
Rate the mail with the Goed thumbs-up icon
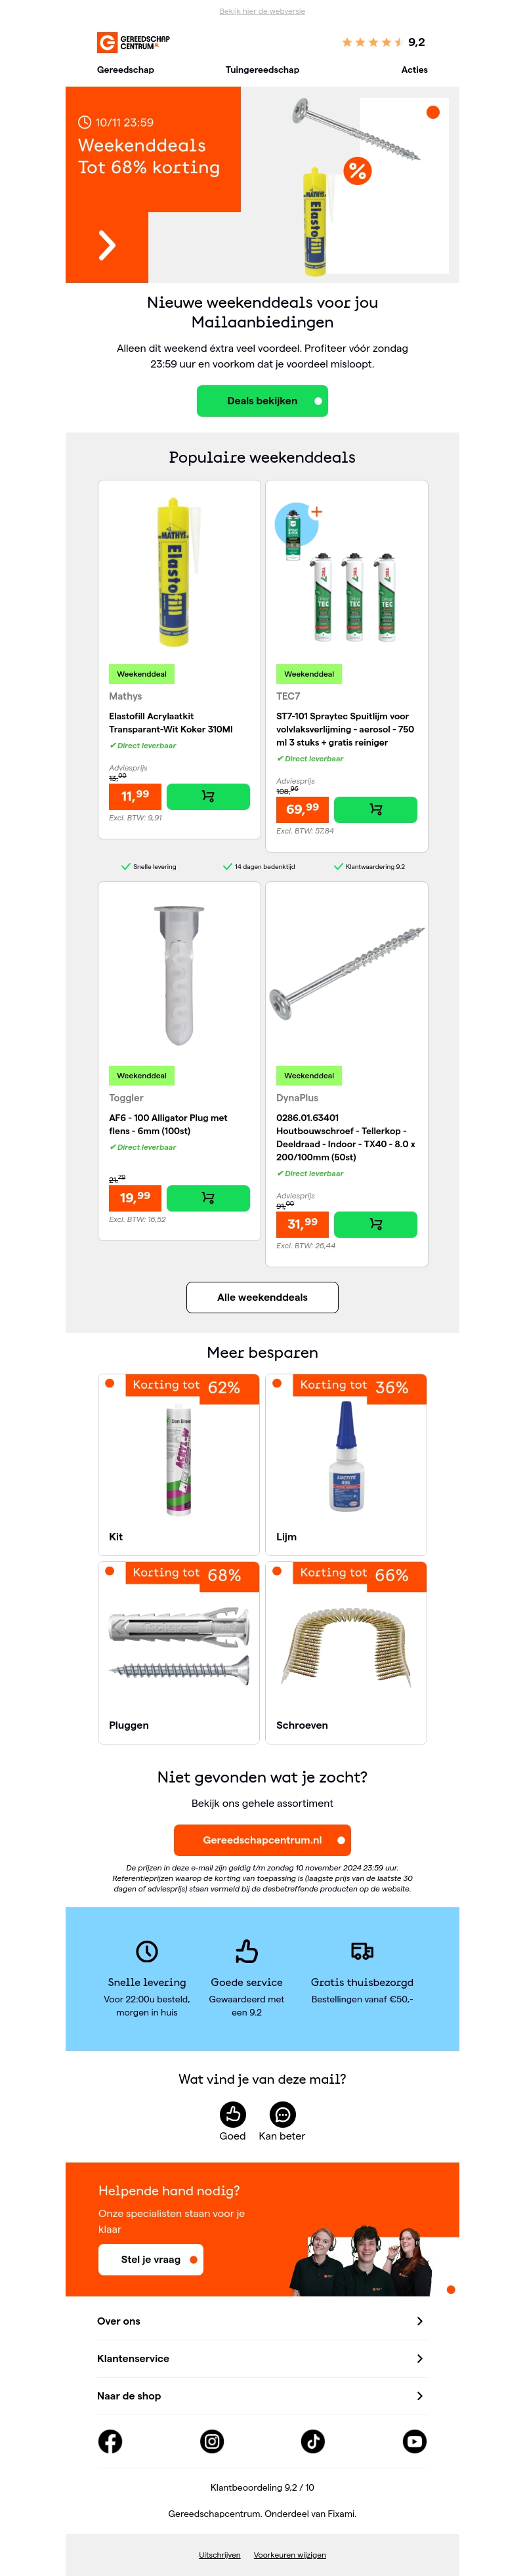click(232, 2114)
